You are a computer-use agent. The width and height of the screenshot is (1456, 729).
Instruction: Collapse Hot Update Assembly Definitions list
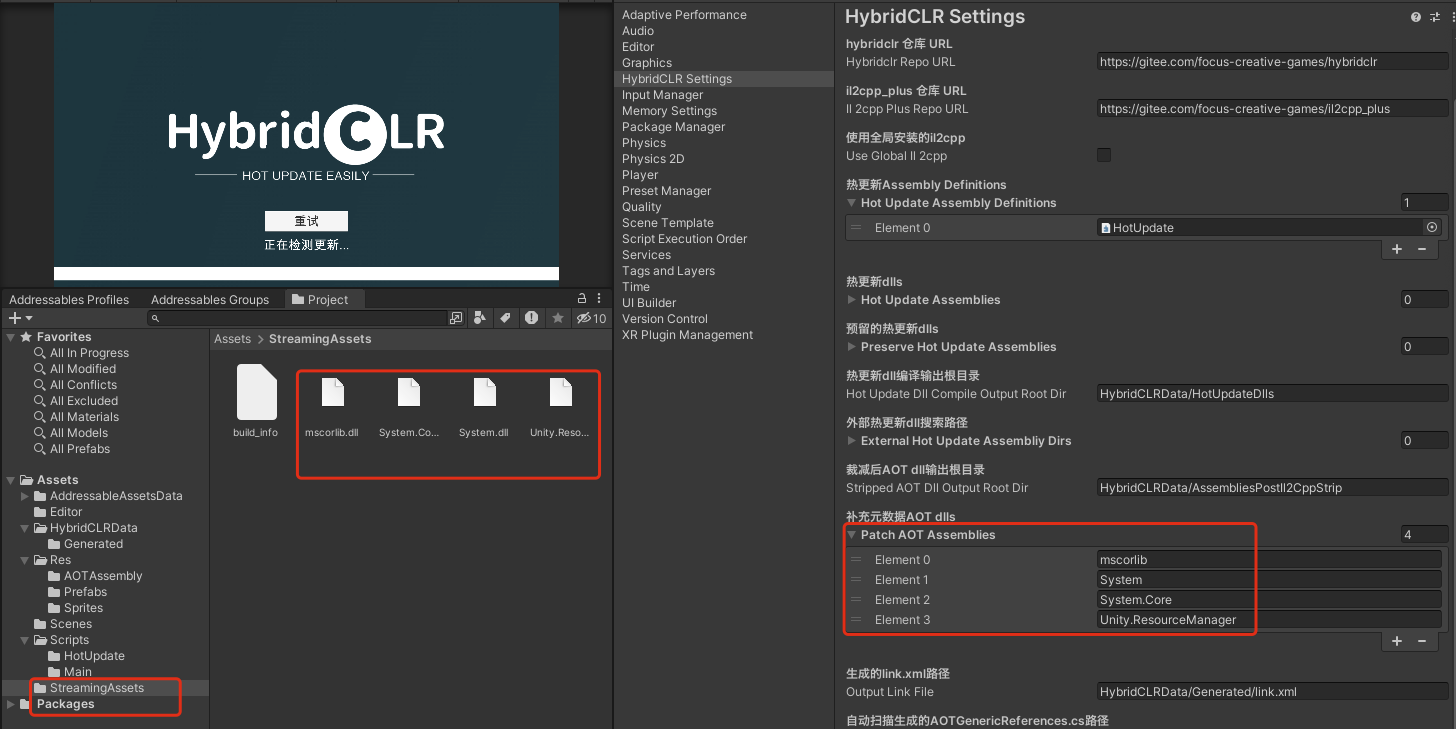click(x=852, y=203)
